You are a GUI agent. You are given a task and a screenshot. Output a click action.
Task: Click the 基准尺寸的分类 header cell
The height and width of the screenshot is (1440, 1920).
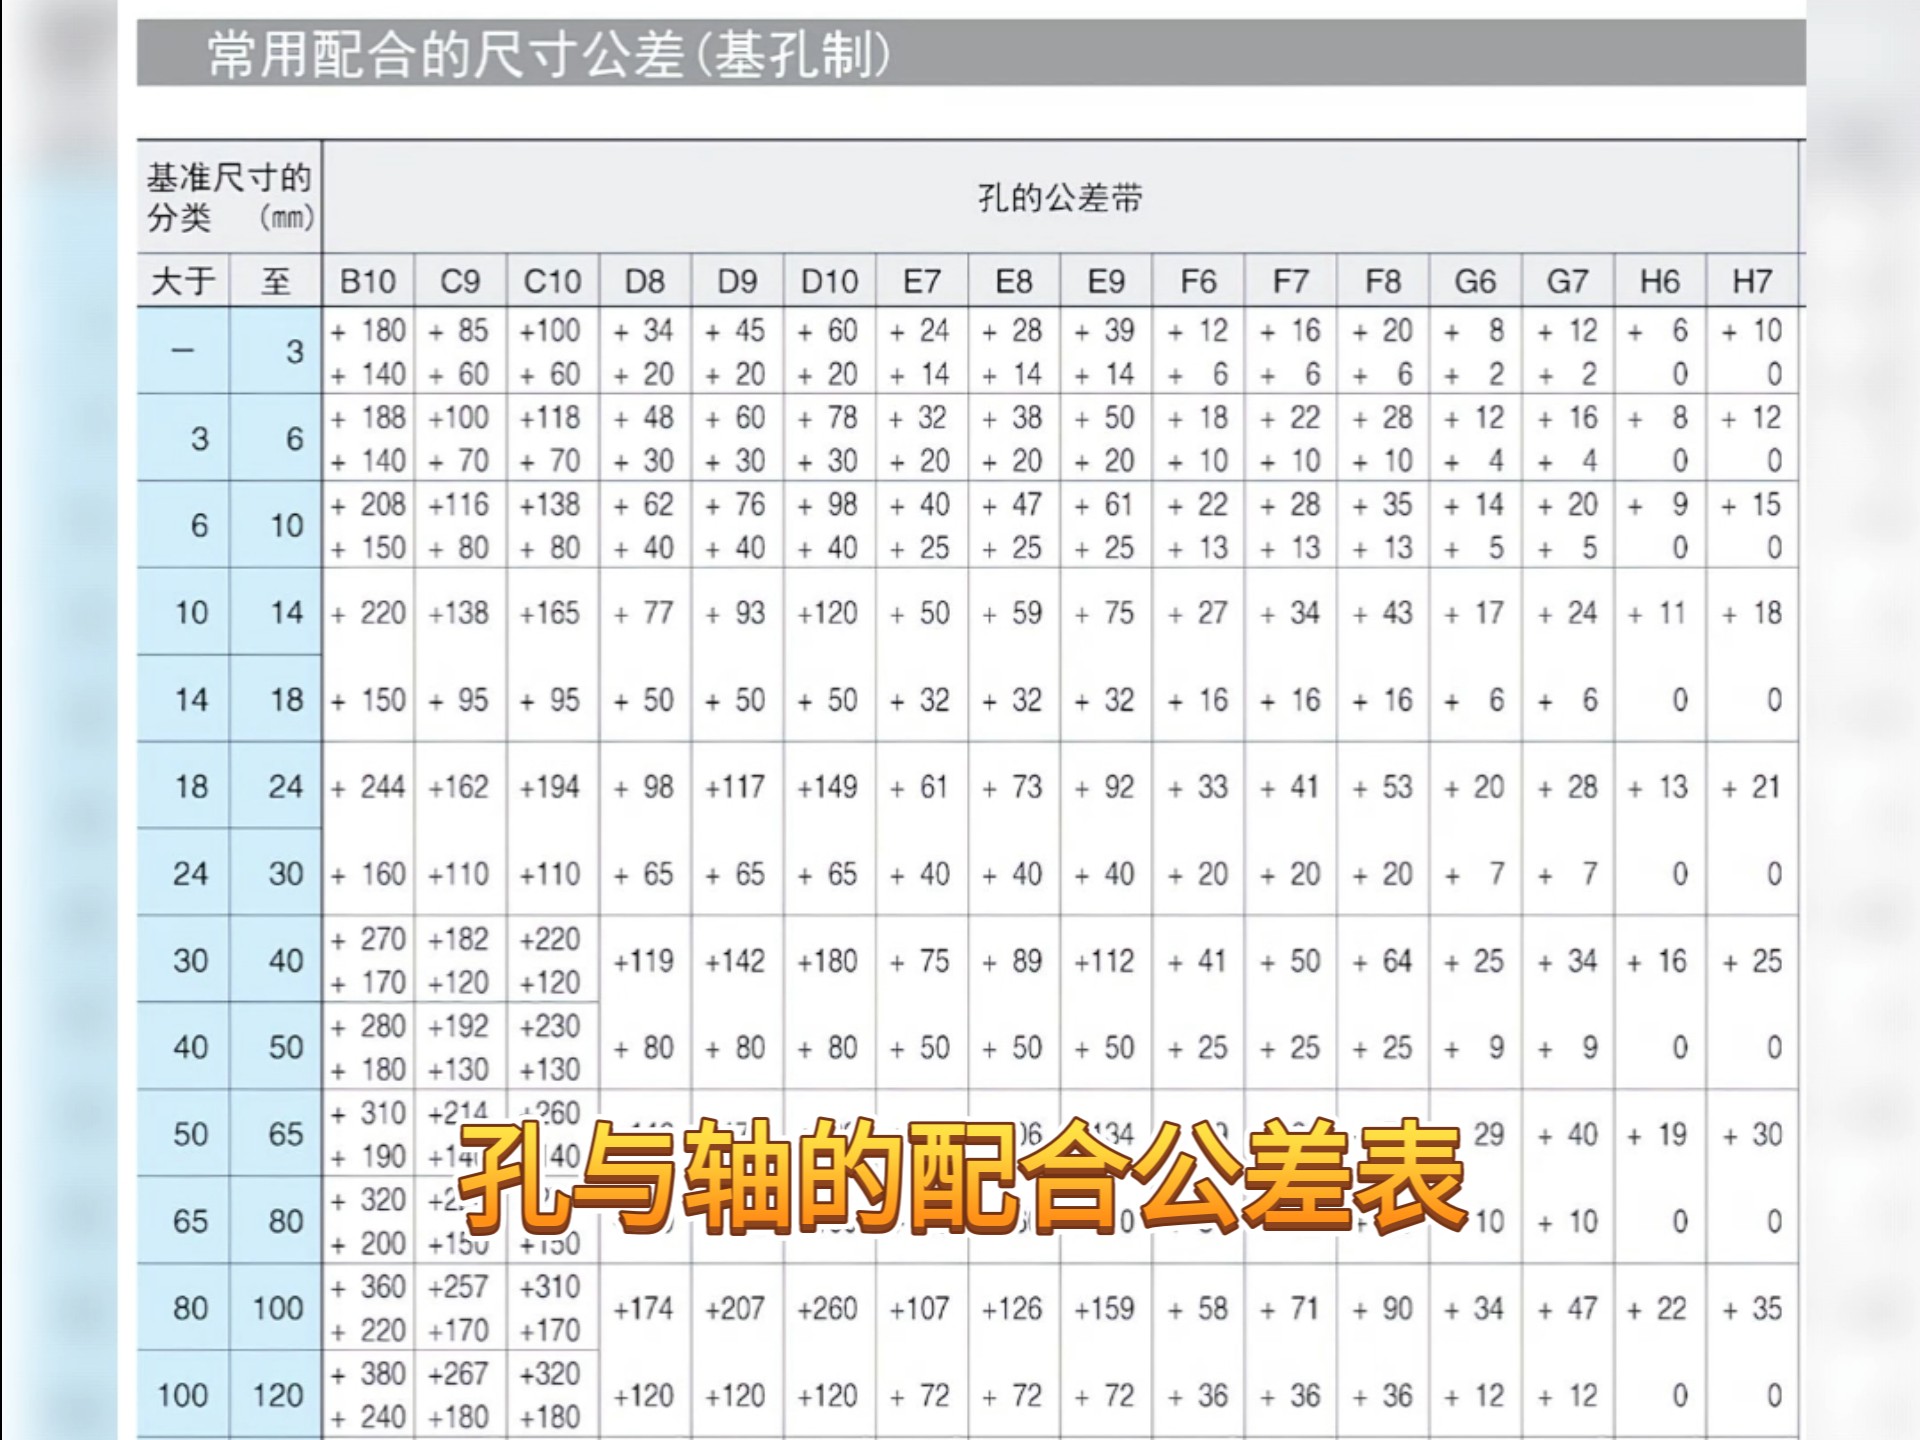229,197
